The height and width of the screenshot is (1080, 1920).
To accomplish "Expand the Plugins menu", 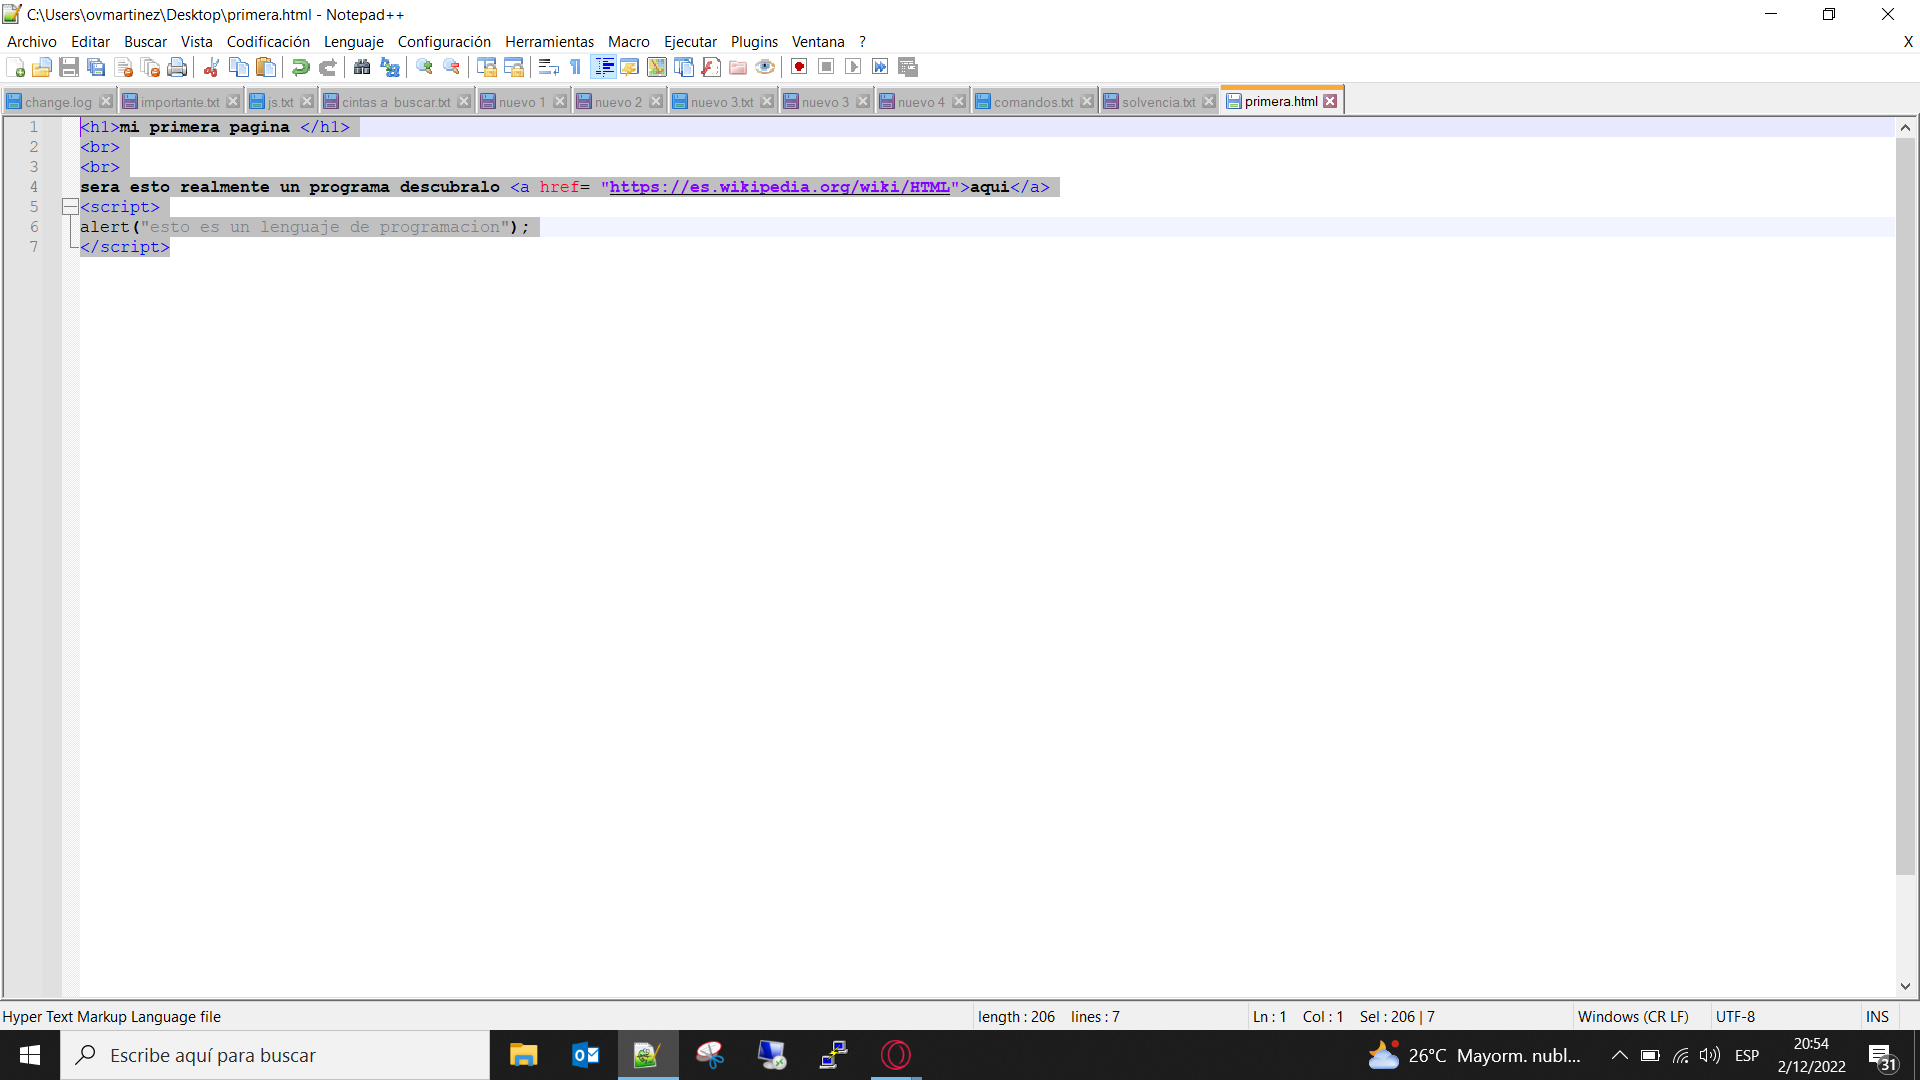I will coord(753,41).
